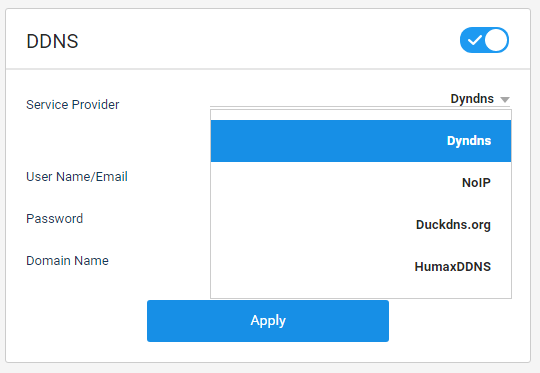Choose NoIP from the provider list
This screenshot has height=373, width=540.
(x=361, y=183)
